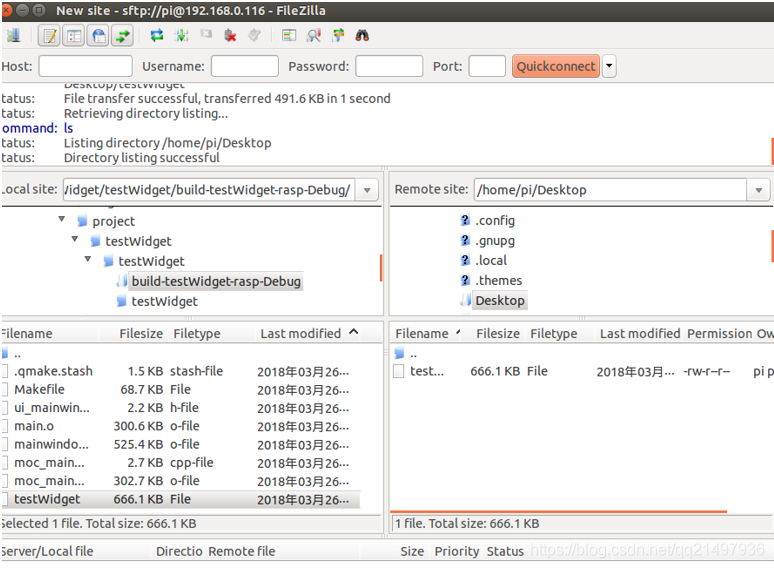
Task: Search for files with binoculars icon
Action: point(362,36)
